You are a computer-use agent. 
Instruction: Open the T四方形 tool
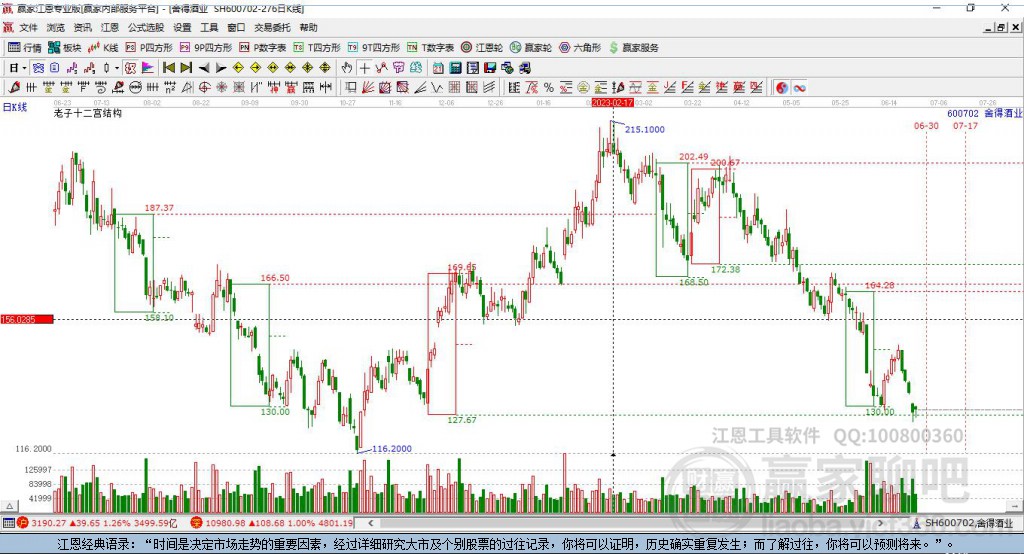point(317,48)
